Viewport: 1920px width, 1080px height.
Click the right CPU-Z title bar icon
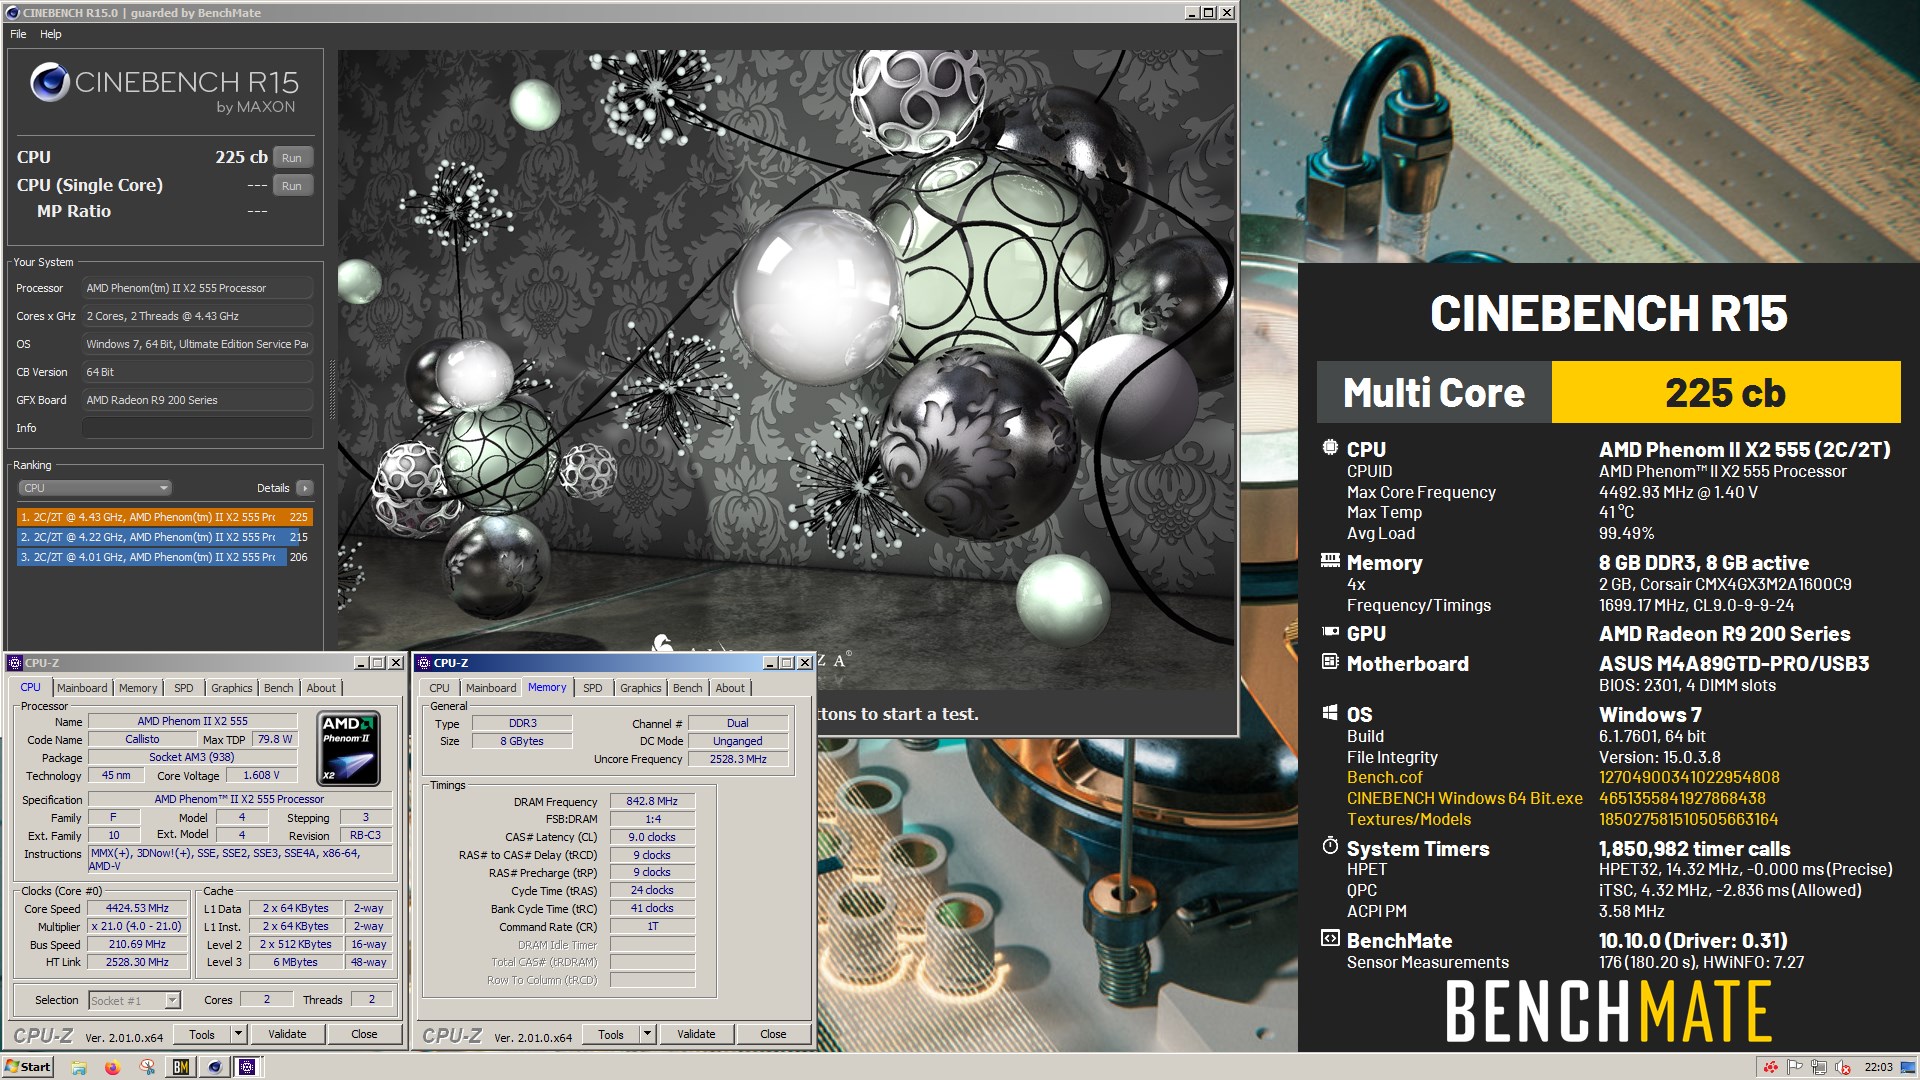click(x=424, y=663)
